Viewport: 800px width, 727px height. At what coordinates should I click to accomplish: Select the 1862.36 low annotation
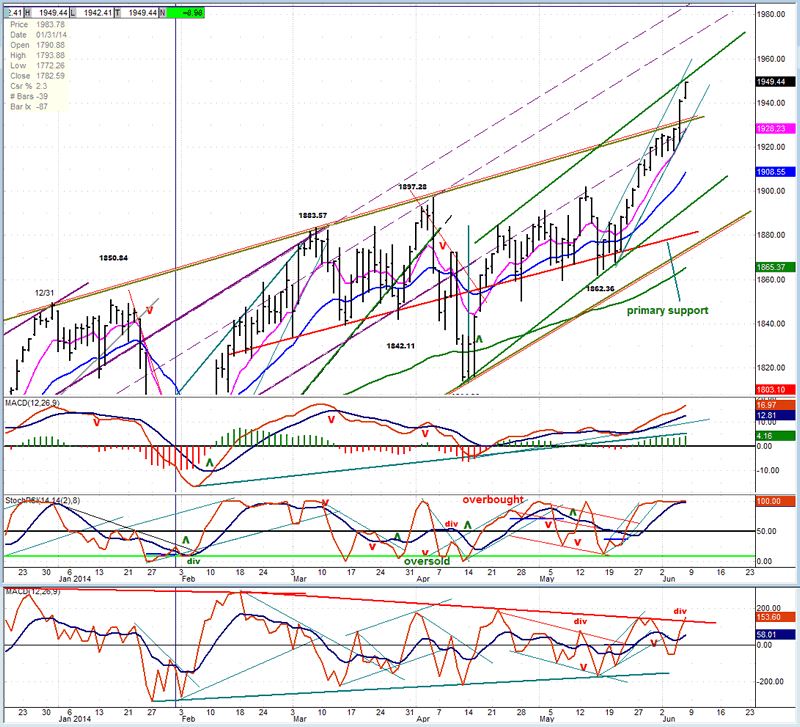pyautogui.click(x=600, y=288)
